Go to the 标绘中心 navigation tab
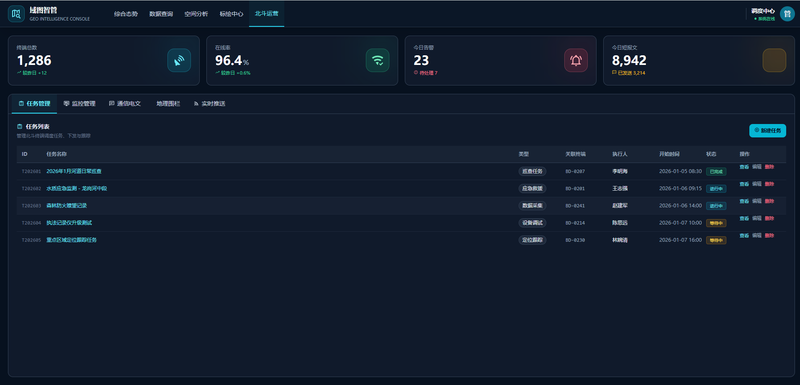The height and width of the screenshot is (385, 800). point(232,14)
